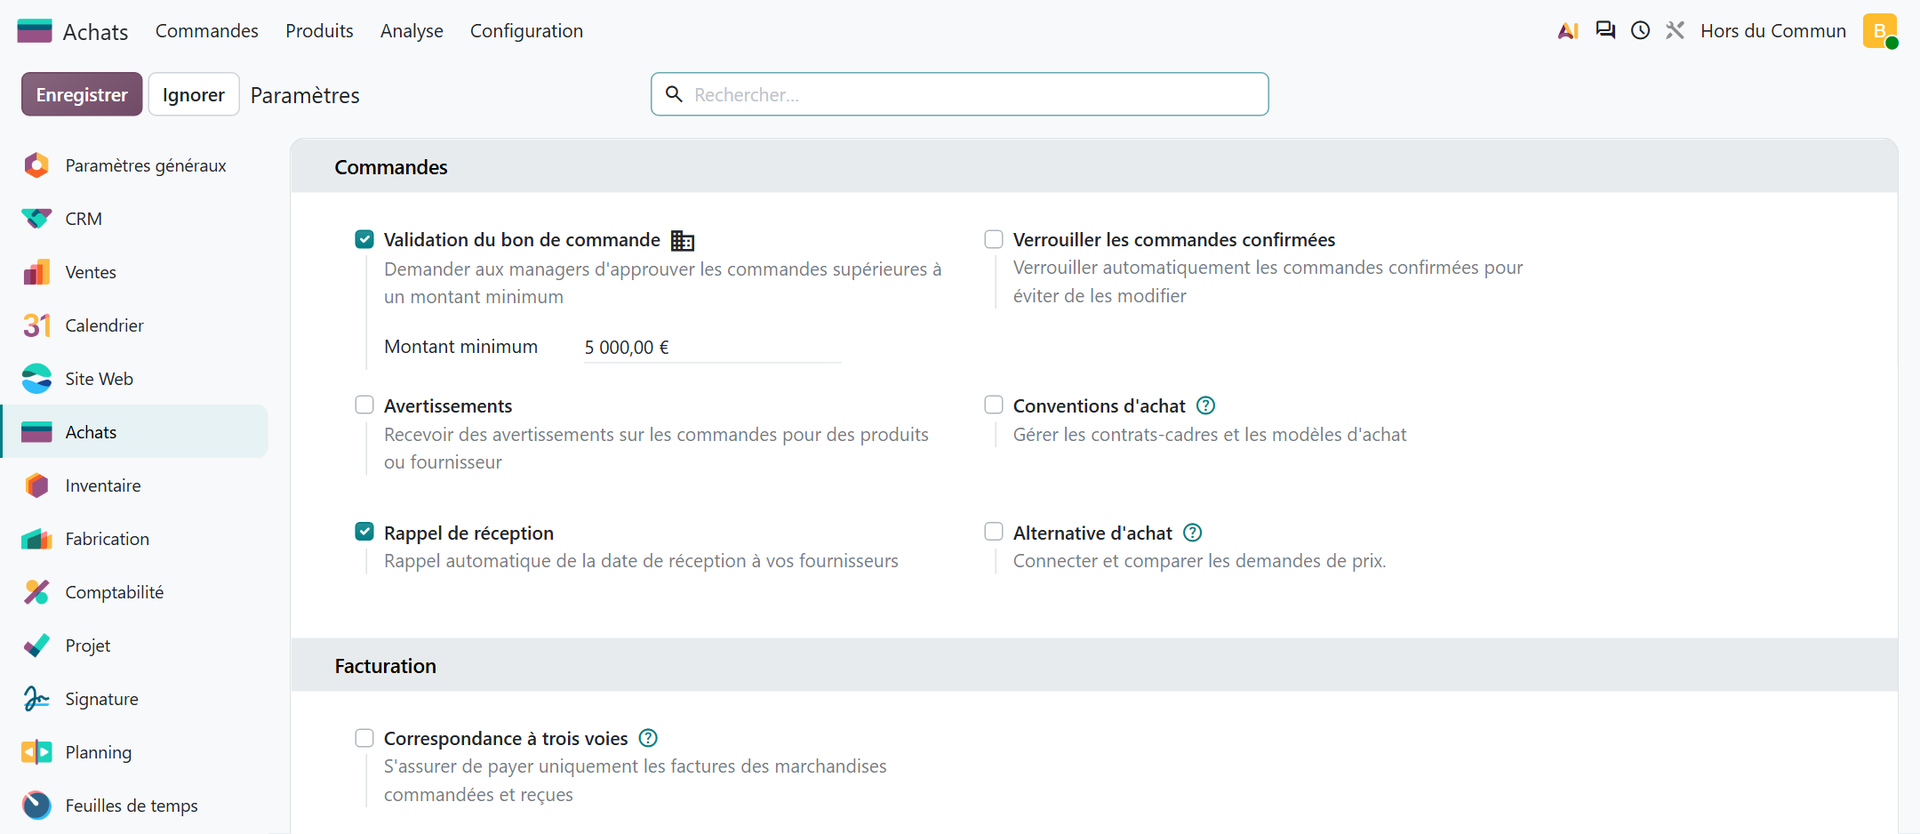The width and height of the screenshot is (1920, 834).
Task: Click the CRM sidebar icon
Action: click(37, 219)
